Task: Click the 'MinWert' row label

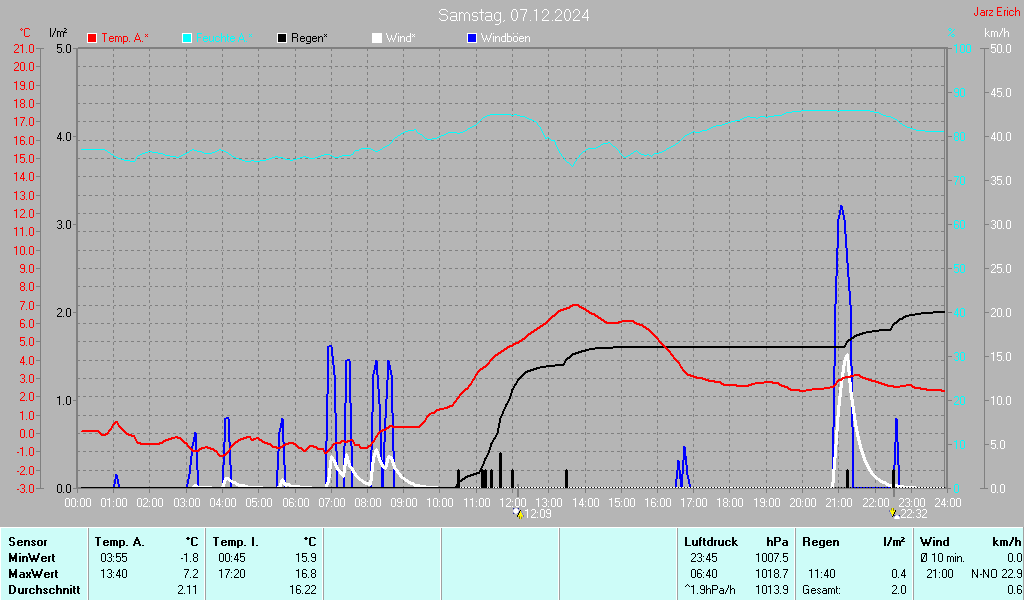Action: (32, 558)
